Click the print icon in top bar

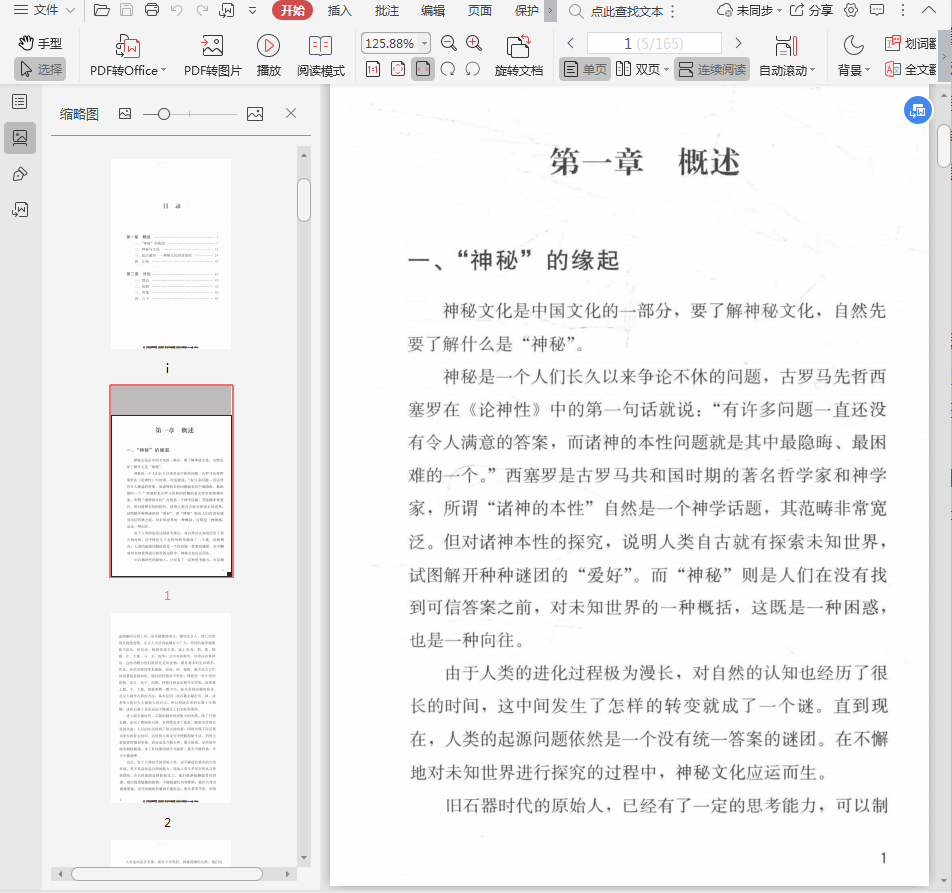(152, 11)
